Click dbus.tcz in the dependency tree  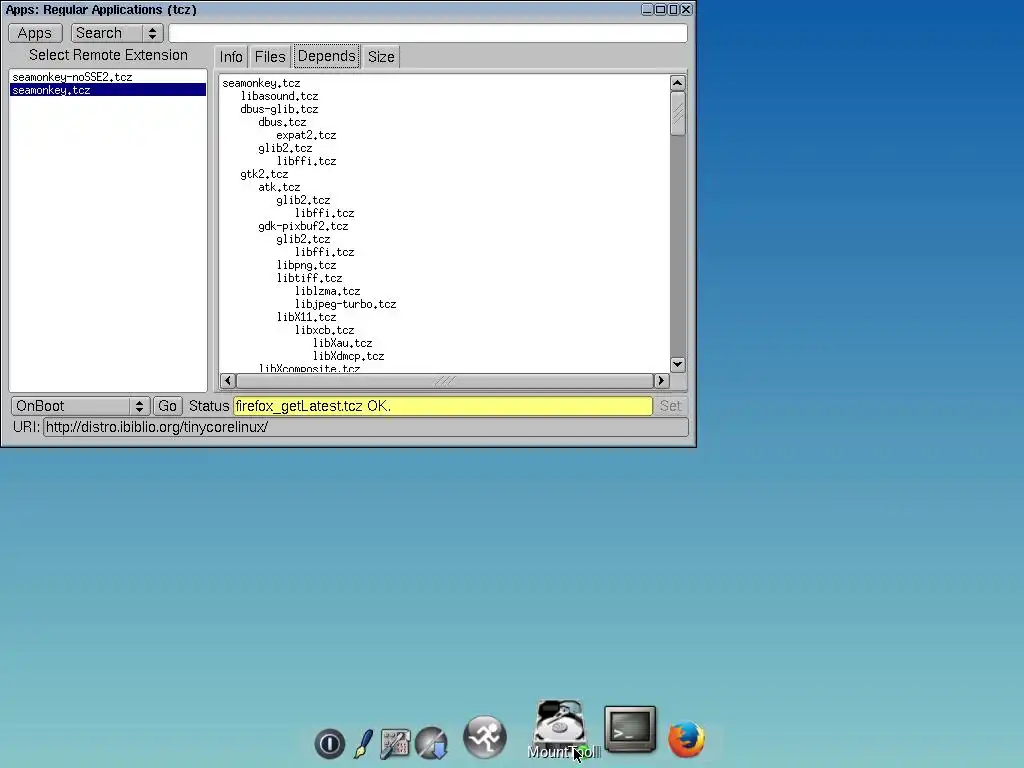click(282, 122)
